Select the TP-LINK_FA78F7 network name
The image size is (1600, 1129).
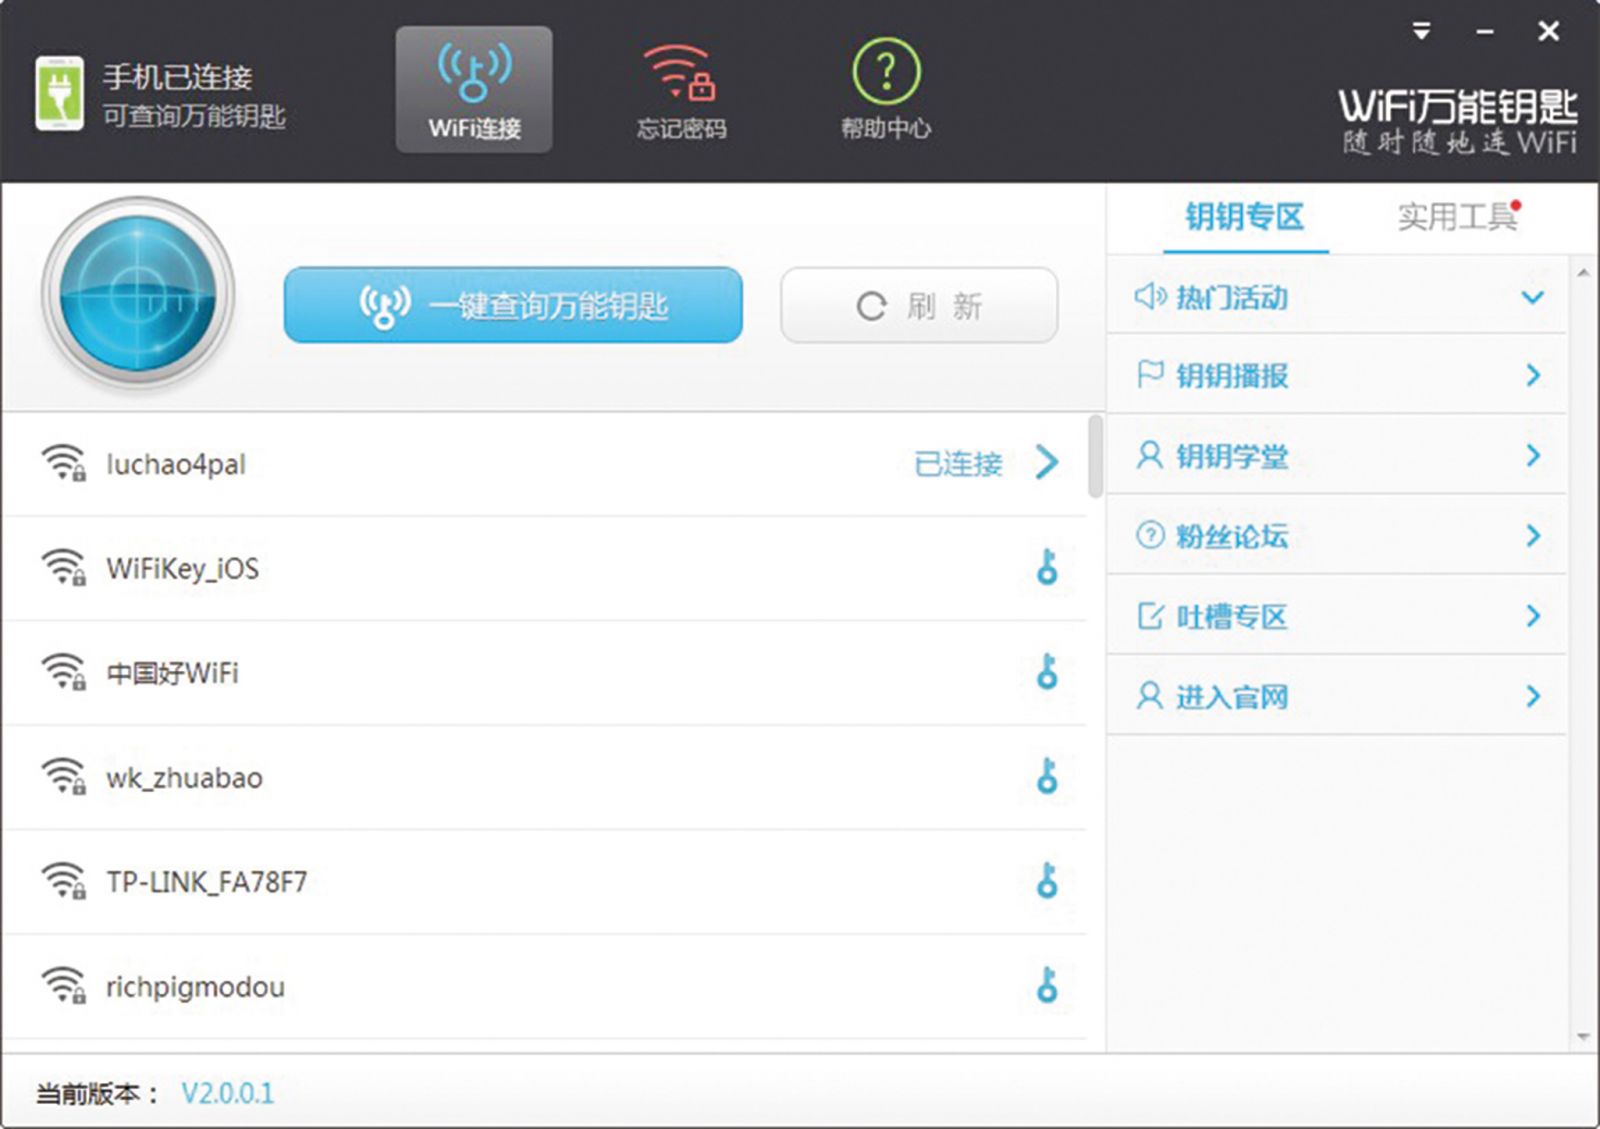pyautogui.click(x=207, y=882)
